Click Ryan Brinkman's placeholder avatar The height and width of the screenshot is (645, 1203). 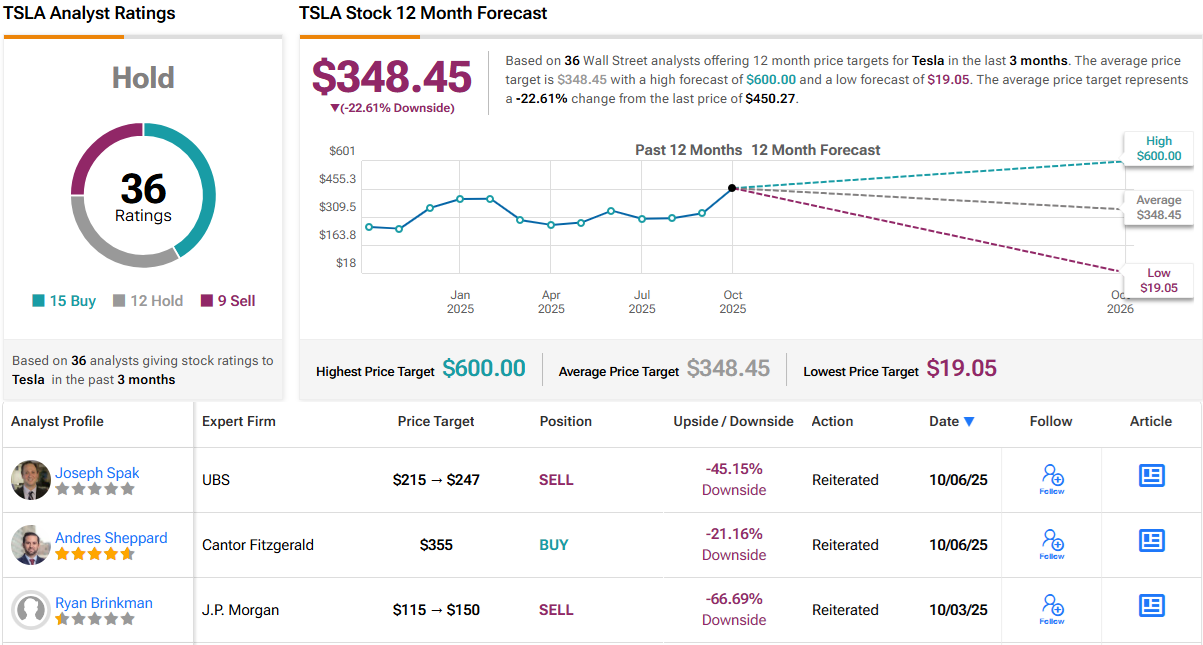tap(31, 610)
